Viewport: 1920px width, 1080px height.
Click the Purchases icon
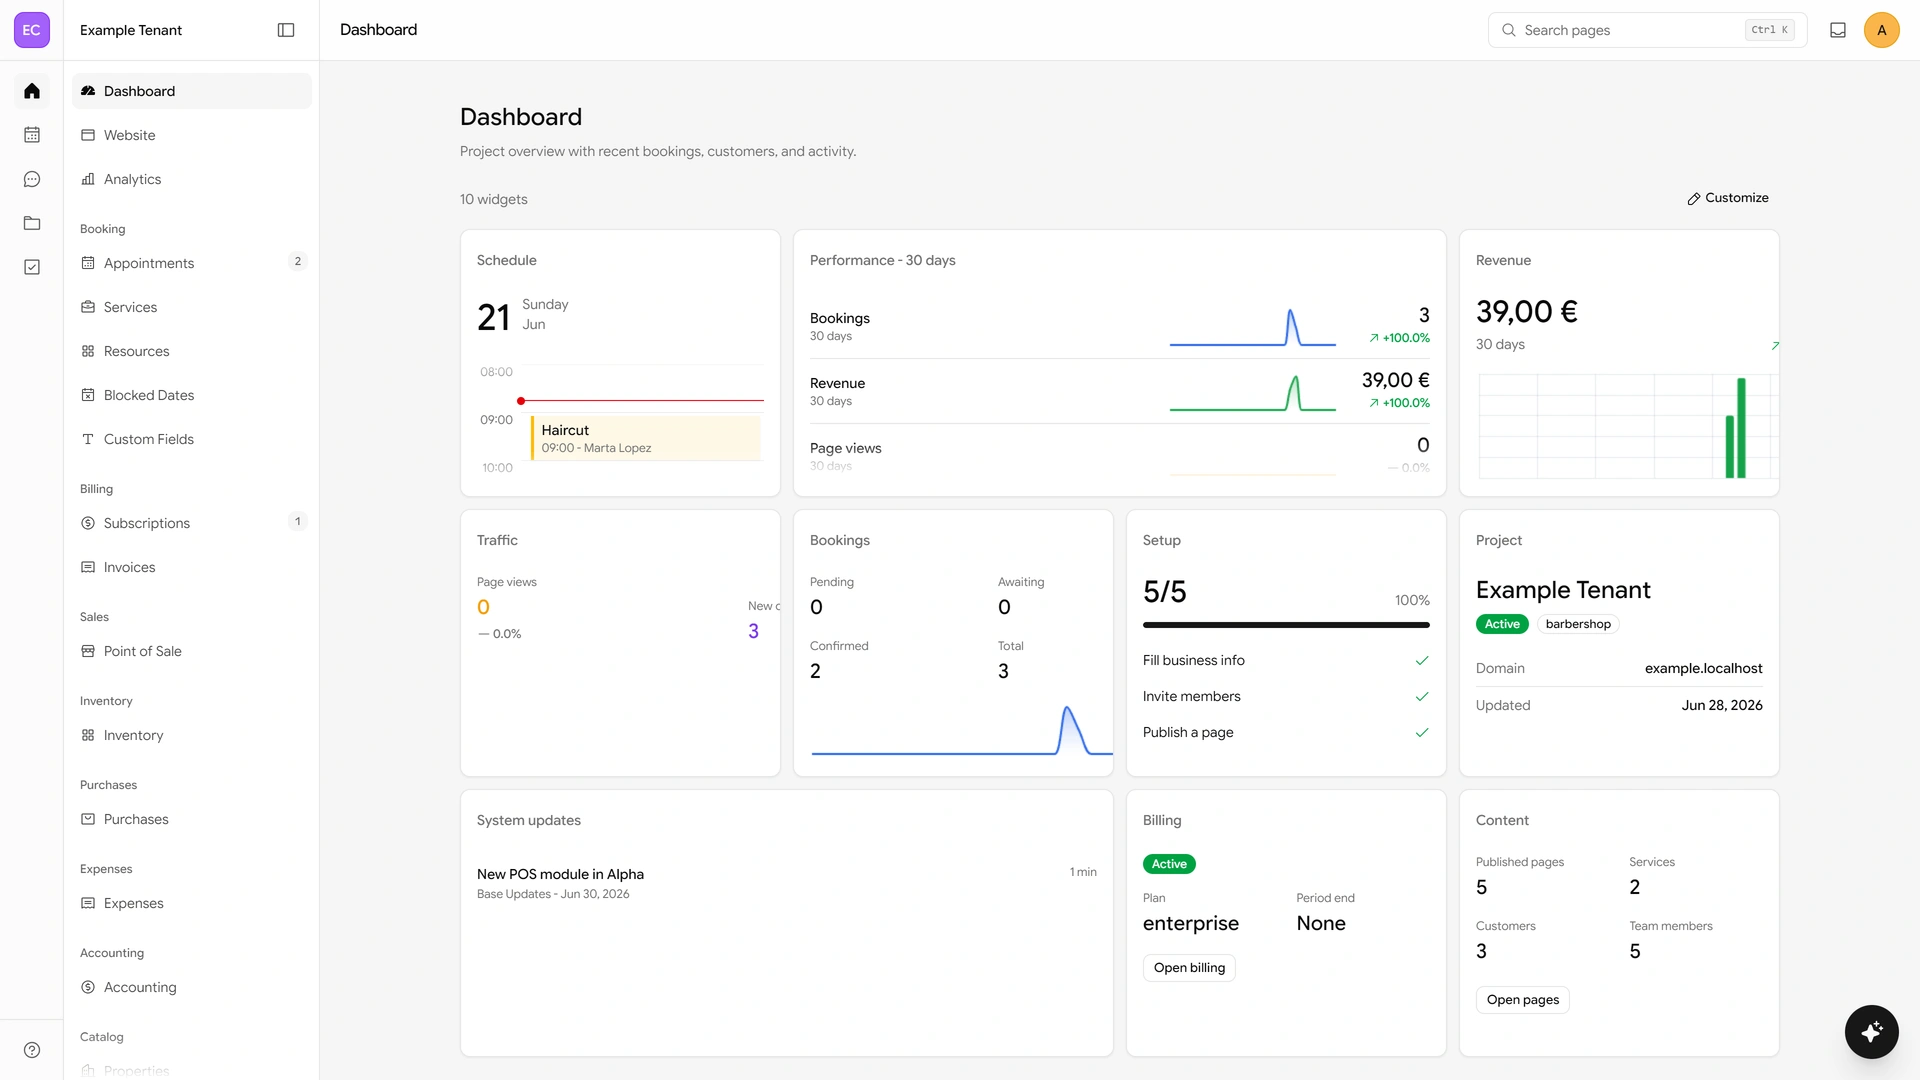pyautogui.click(x=88, y=819)
